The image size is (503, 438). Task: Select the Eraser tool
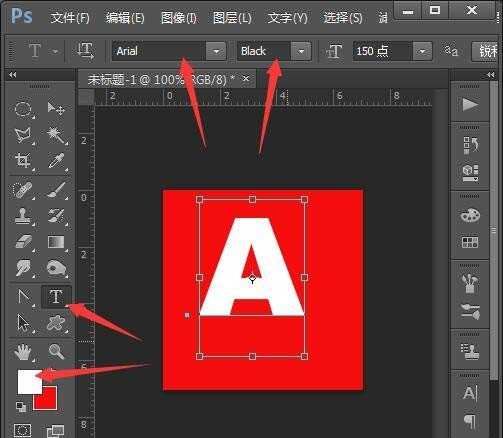click(x=23, y=242)
